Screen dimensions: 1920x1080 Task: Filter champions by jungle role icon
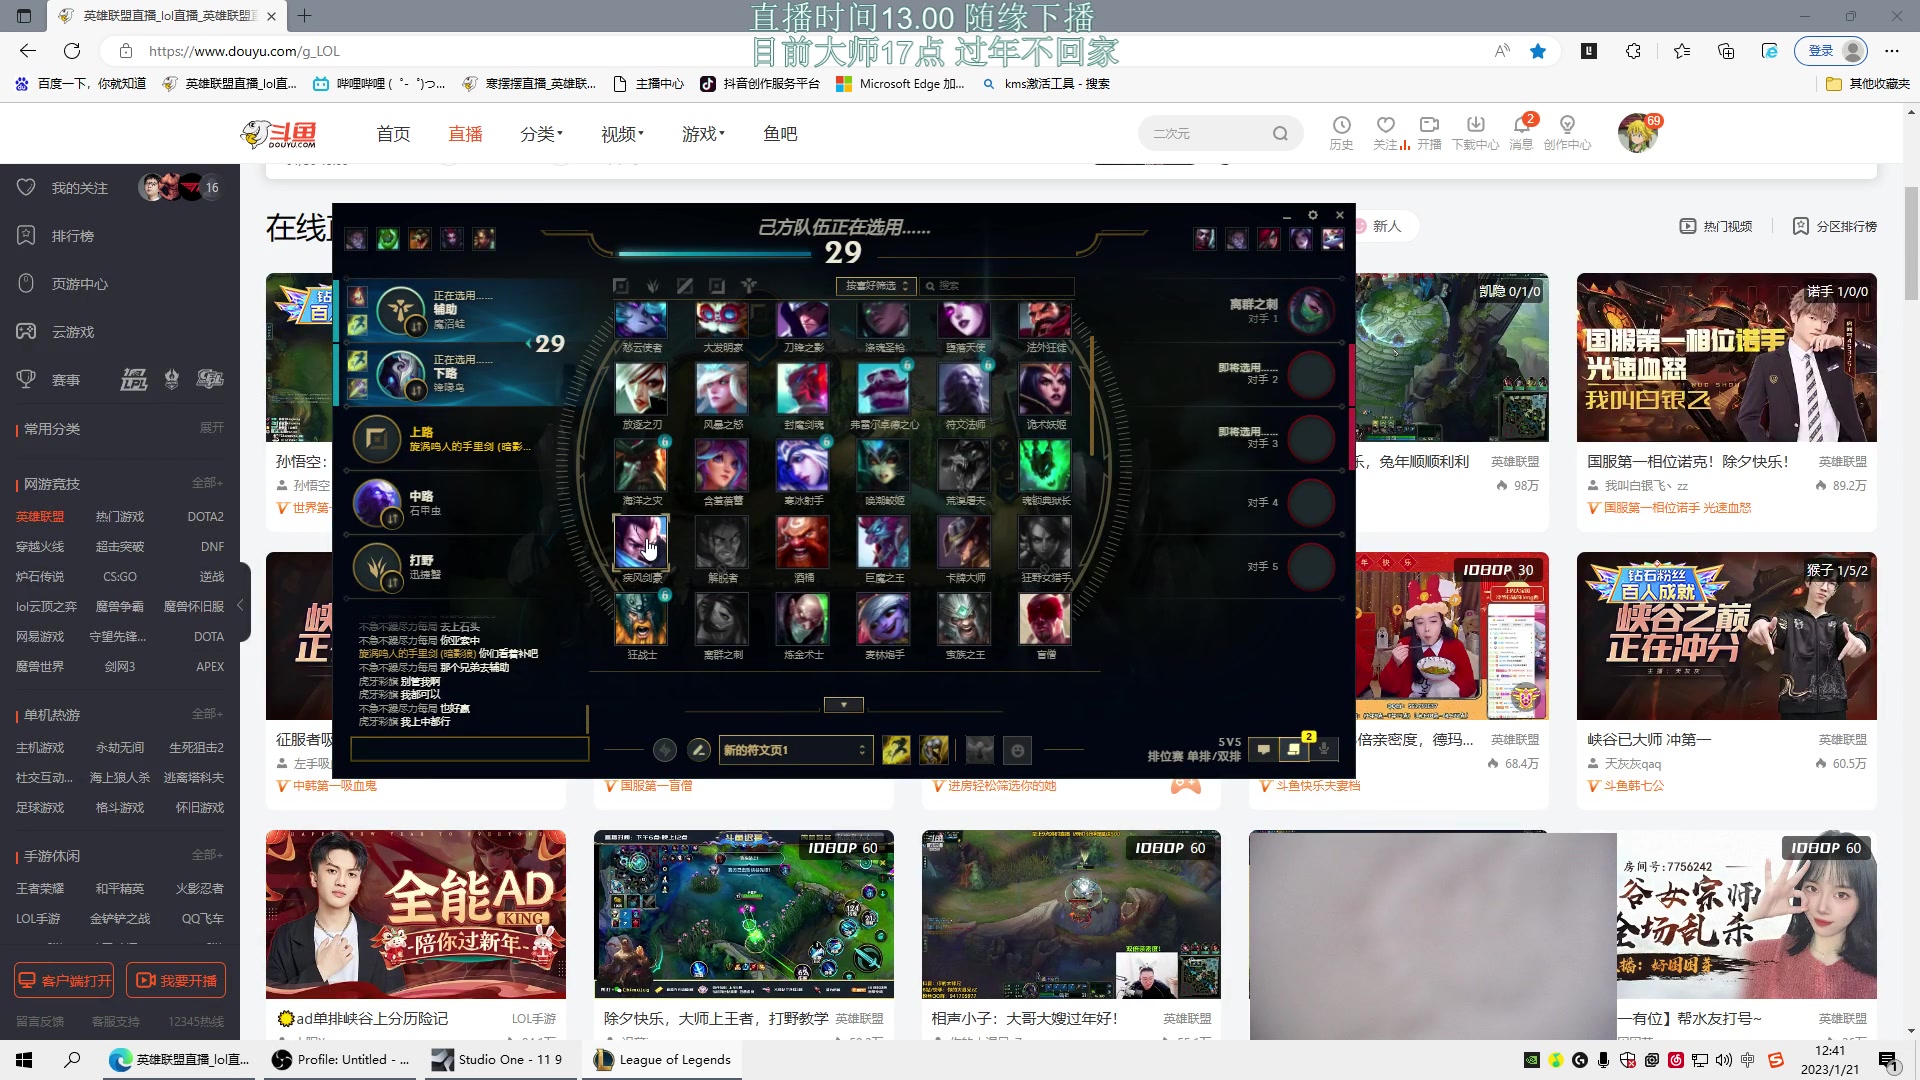(653, 286)
